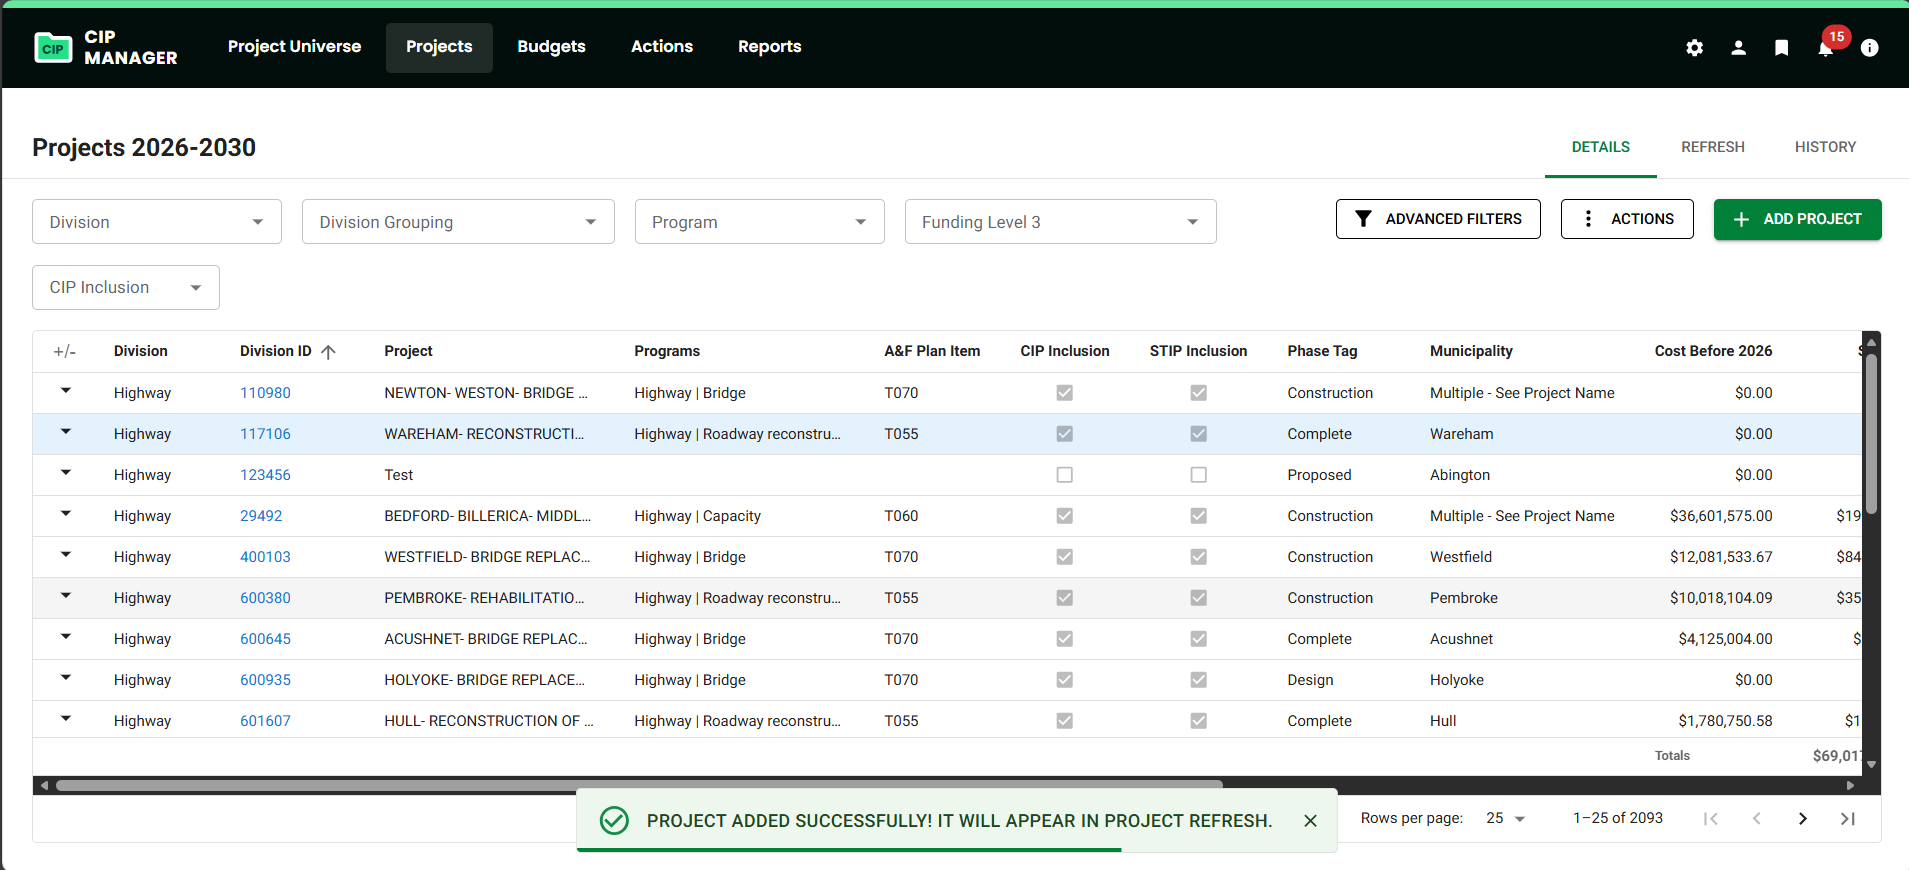Viewport: 1909px width, 870px height.
Task: Dismiss the project added success notification
Action: (1310, 821)
